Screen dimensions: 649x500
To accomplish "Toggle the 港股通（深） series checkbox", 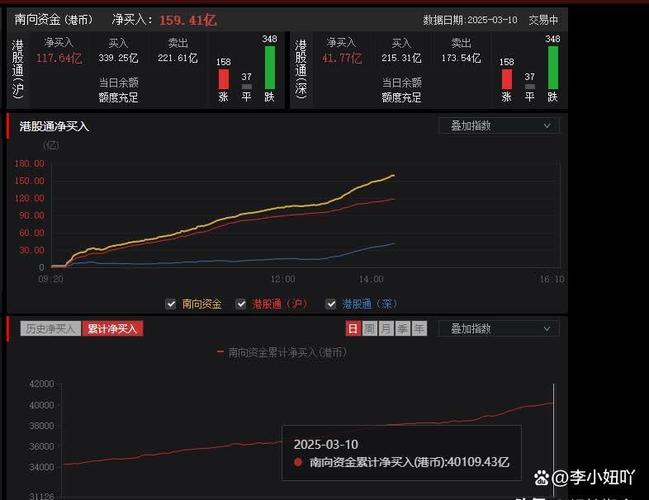I will [331, 304].
